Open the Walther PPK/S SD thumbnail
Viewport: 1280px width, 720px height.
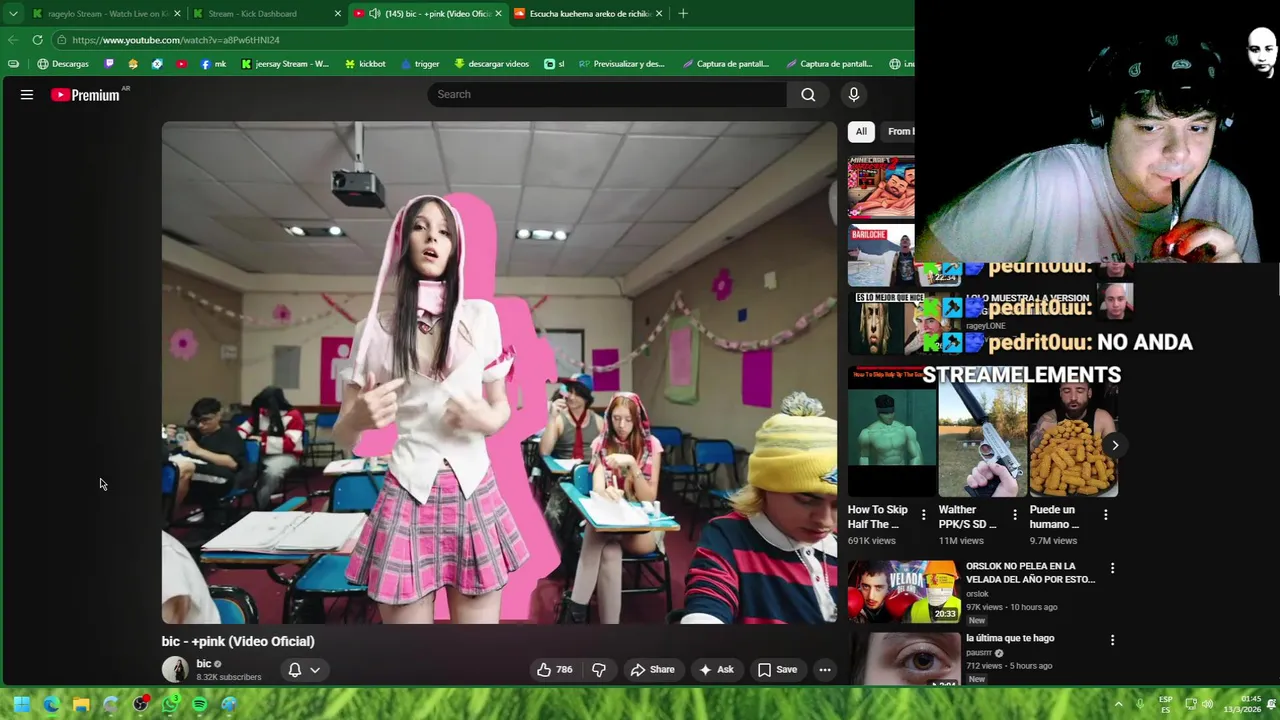tap(982, 440)
